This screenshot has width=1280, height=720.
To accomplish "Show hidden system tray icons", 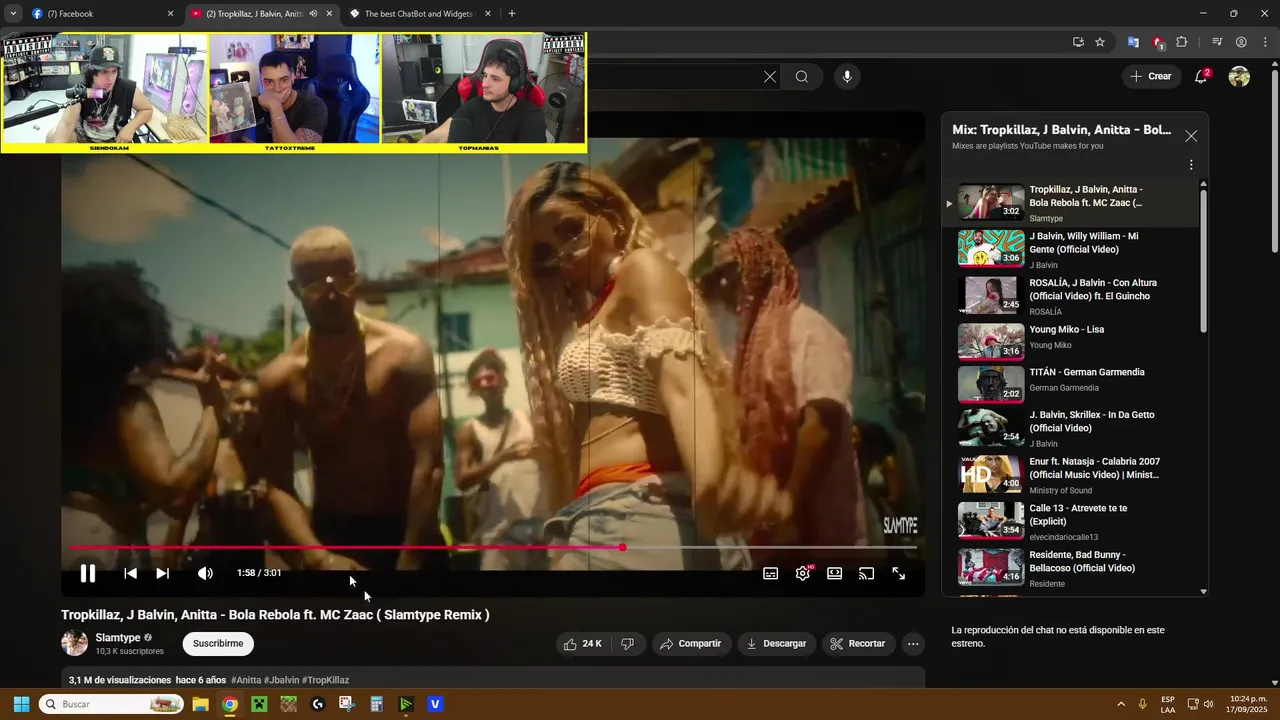I will [1119, 704].
